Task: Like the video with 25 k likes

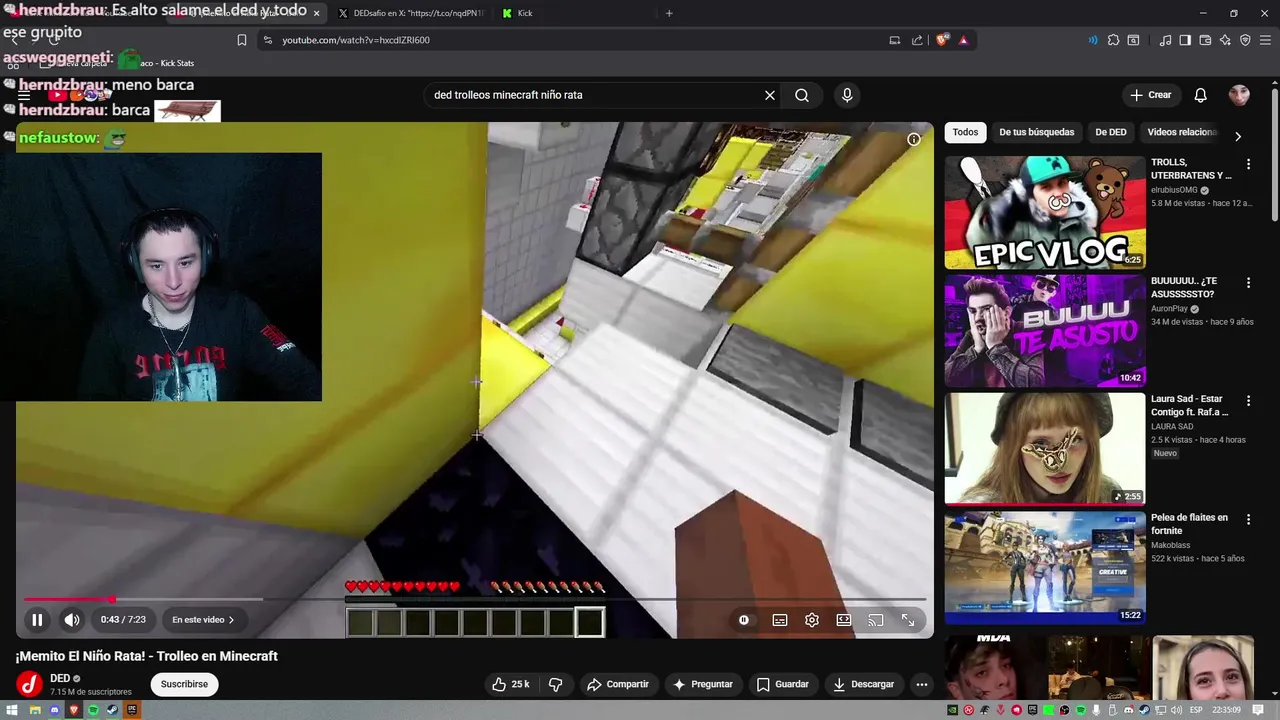Action: coord(511,684)
